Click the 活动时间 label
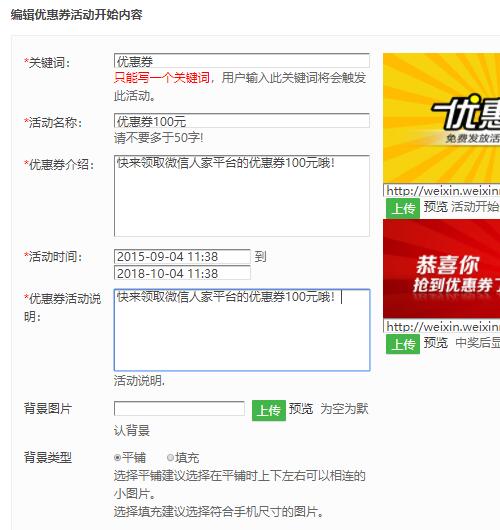Screen dimensions: 500x530 (x=53, y=257)
